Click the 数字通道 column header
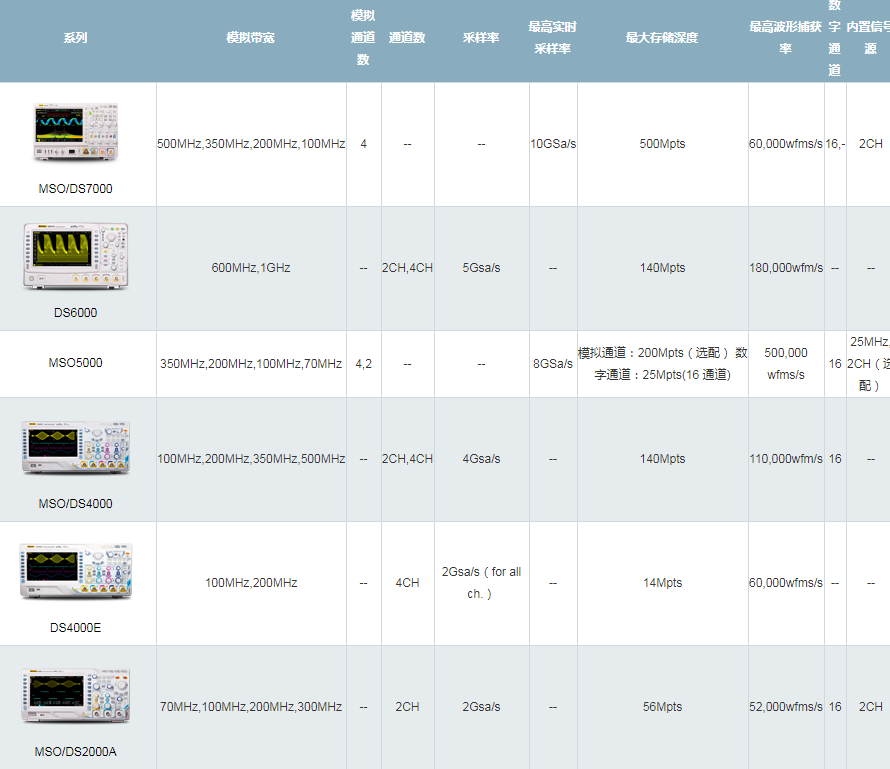This screenshot has height=769, width=890. [x=834, y=37]
